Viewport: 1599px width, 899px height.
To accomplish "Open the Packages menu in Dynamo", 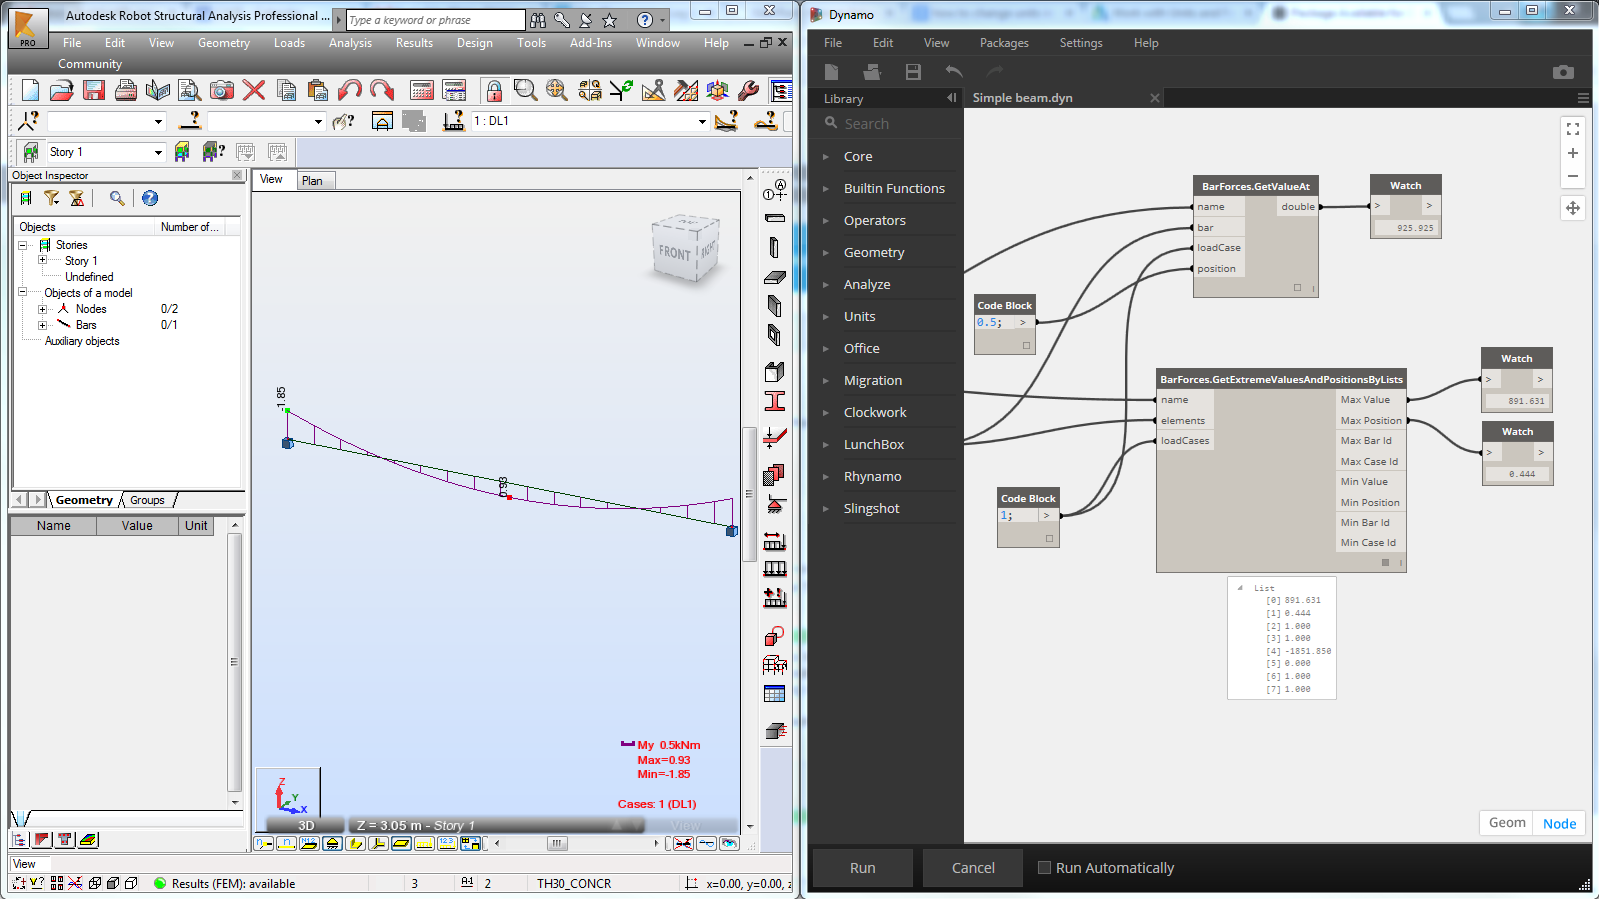I will point(1004,43).
